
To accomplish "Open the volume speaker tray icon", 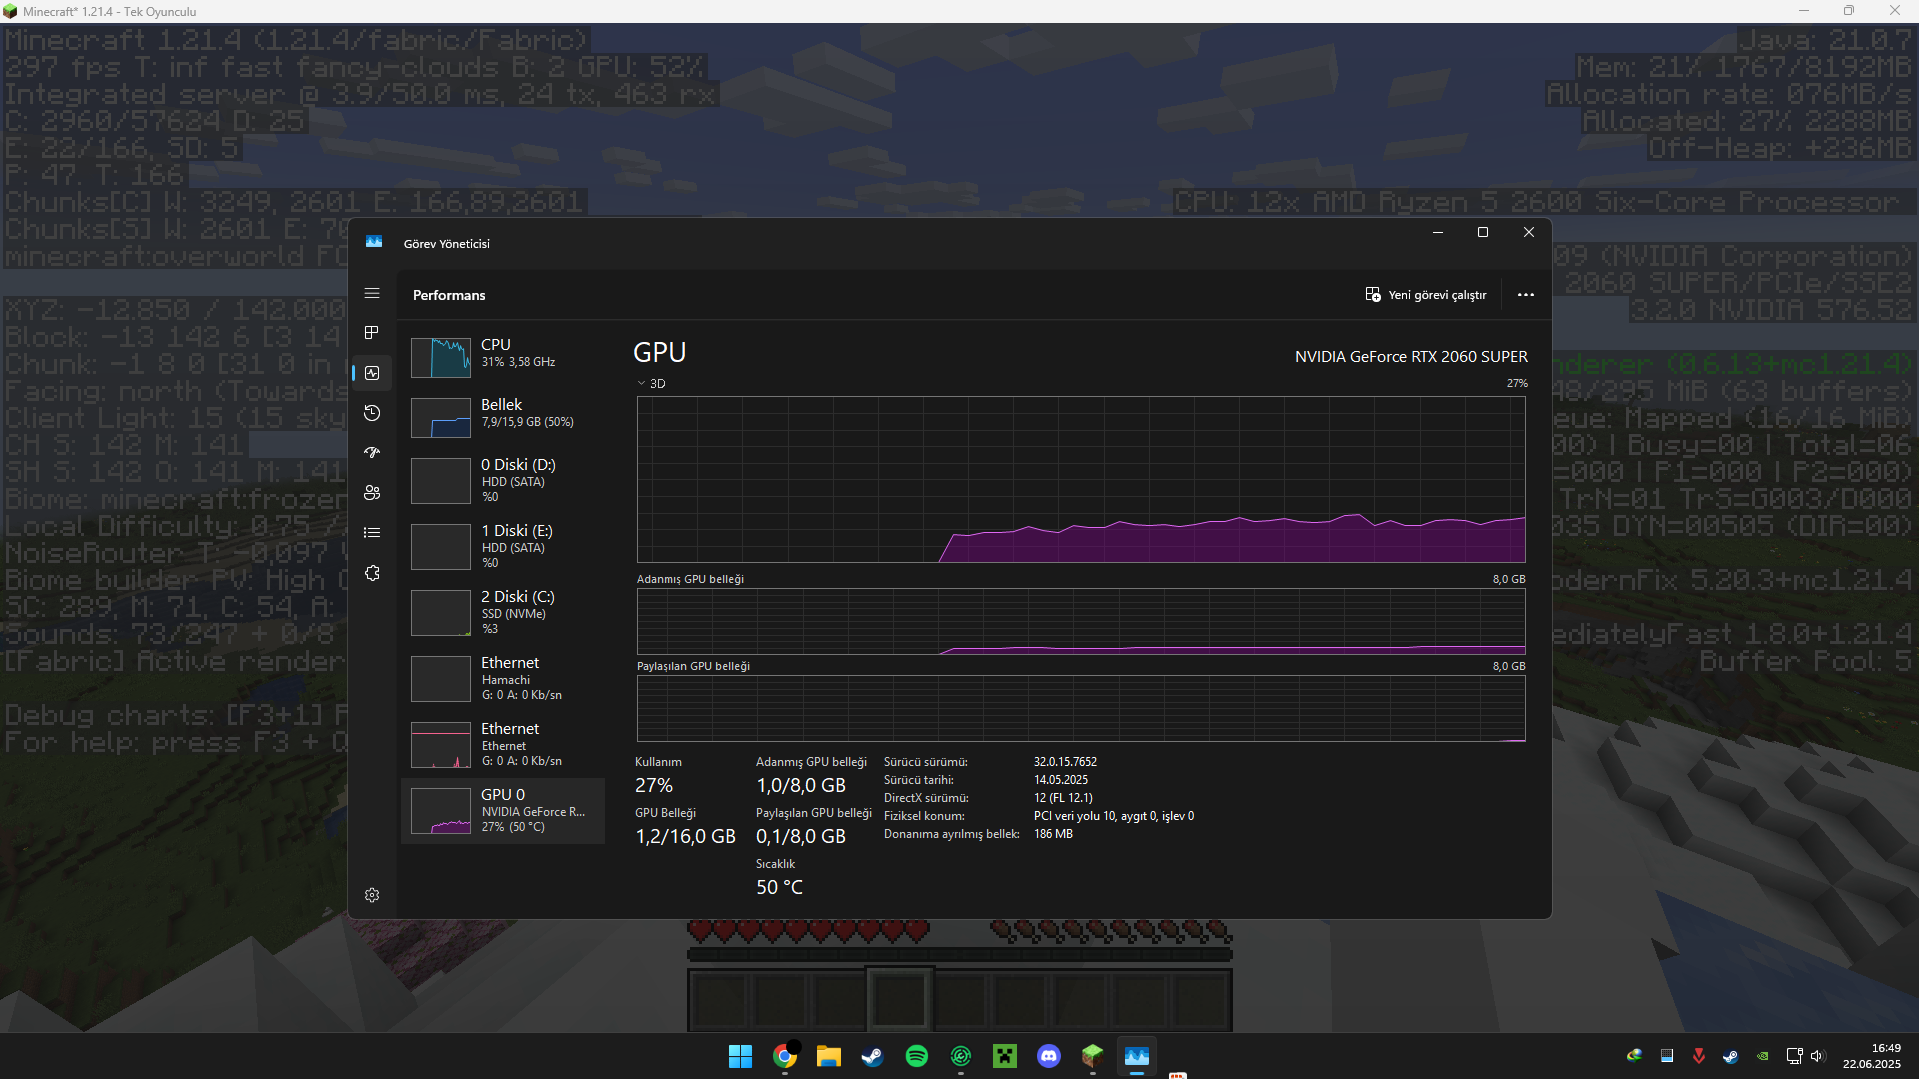I will [x=1817, y=1056].
